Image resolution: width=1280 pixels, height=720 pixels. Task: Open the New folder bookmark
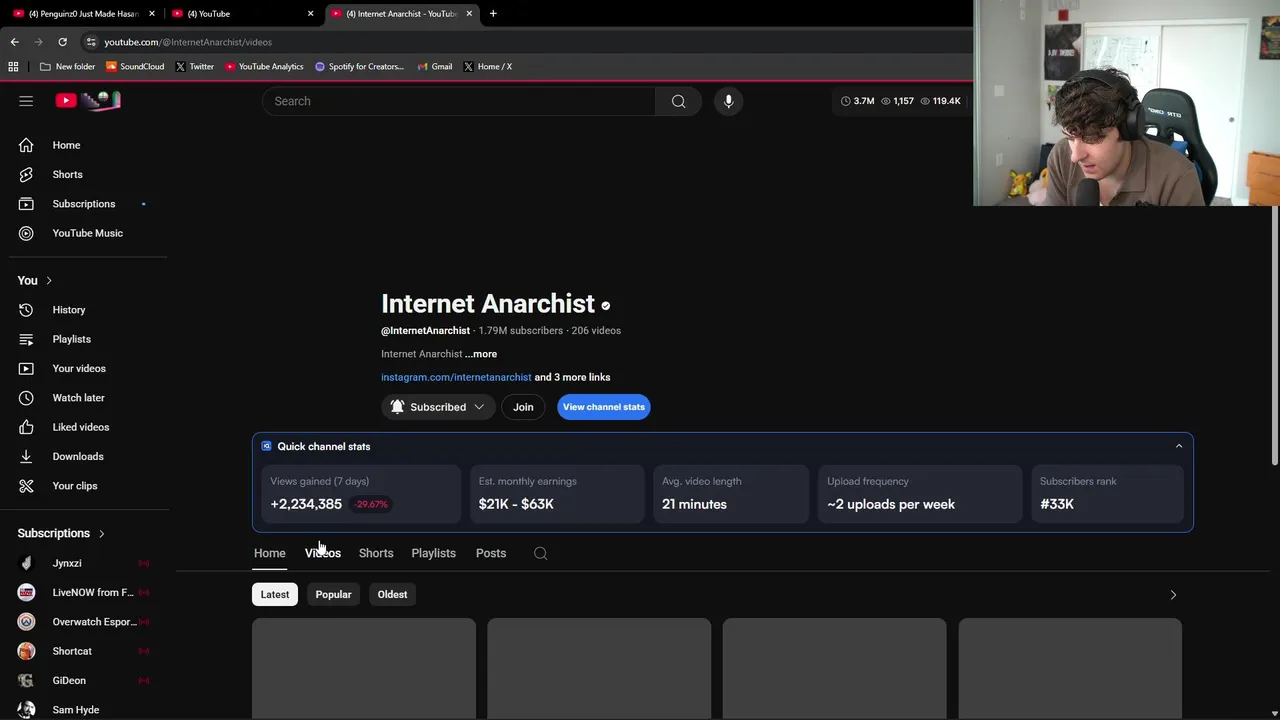click(67, 66)
